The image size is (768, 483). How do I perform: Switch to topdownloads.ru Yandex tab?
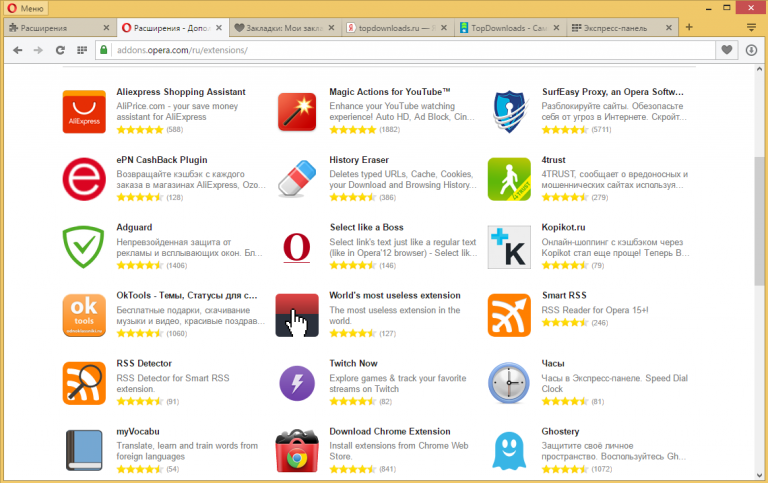[397, 28]
